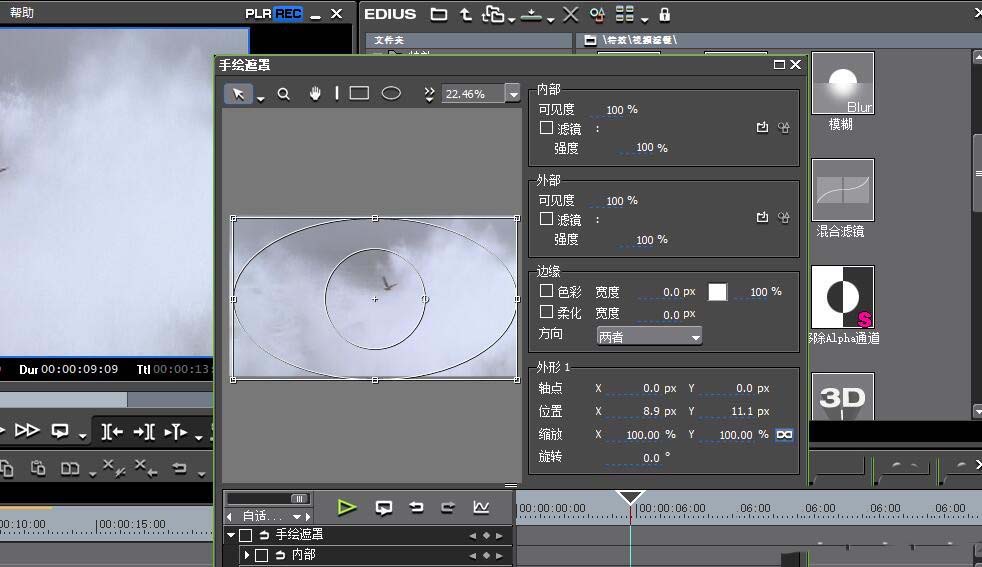Viewport: 982px width, 567px height.
Task: Select the rectangle mask shape tool
Action: 359,93
